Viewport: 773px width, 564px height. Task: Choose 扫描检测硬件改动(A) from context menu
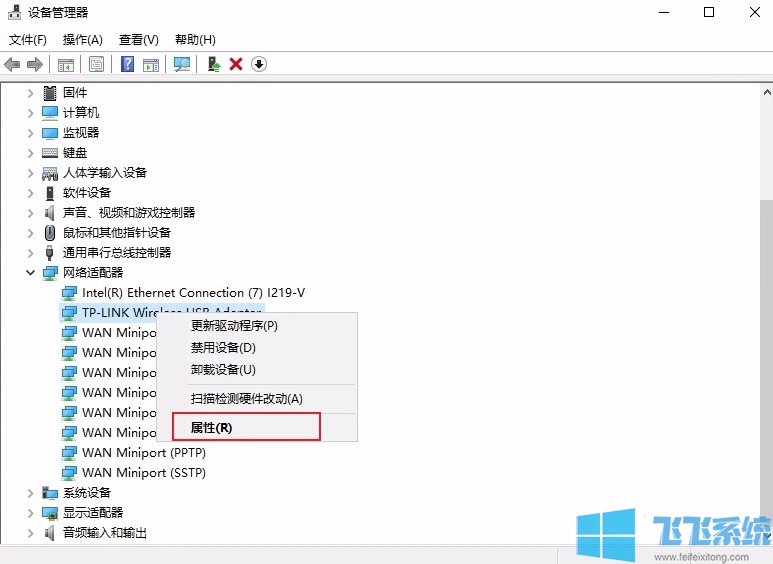click(257, 399)
